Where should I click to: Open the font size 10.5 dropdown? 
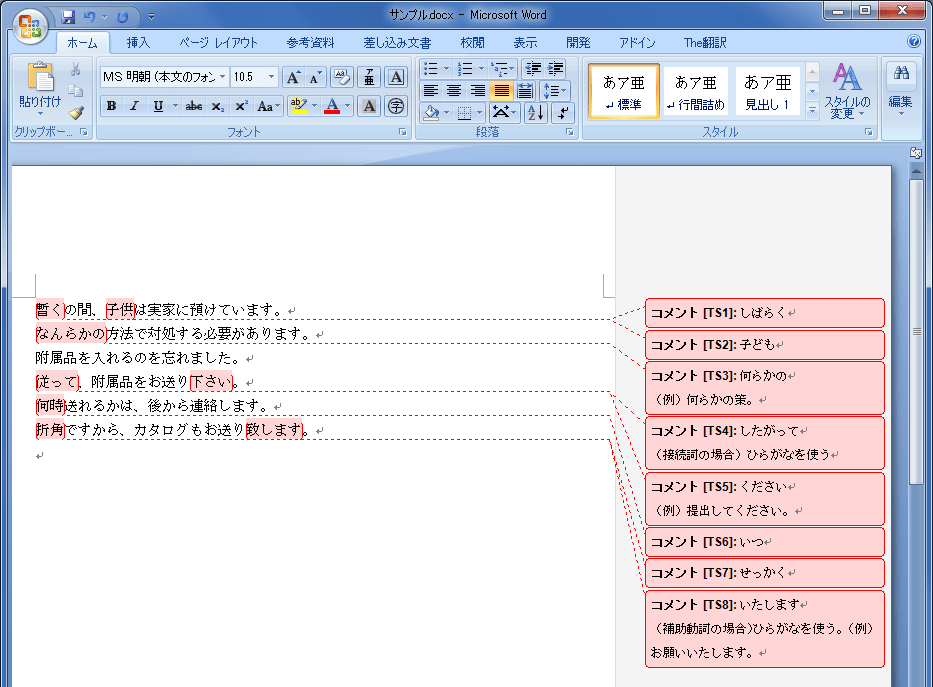point(271,77)
